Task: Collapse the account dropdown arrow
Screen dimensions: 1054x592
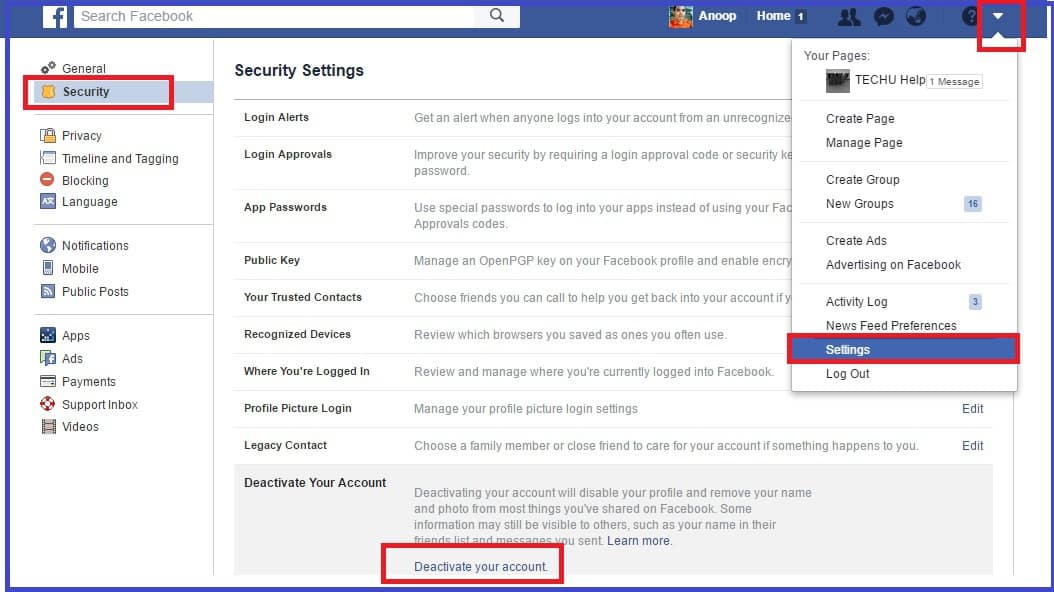Action: point(998,16)
